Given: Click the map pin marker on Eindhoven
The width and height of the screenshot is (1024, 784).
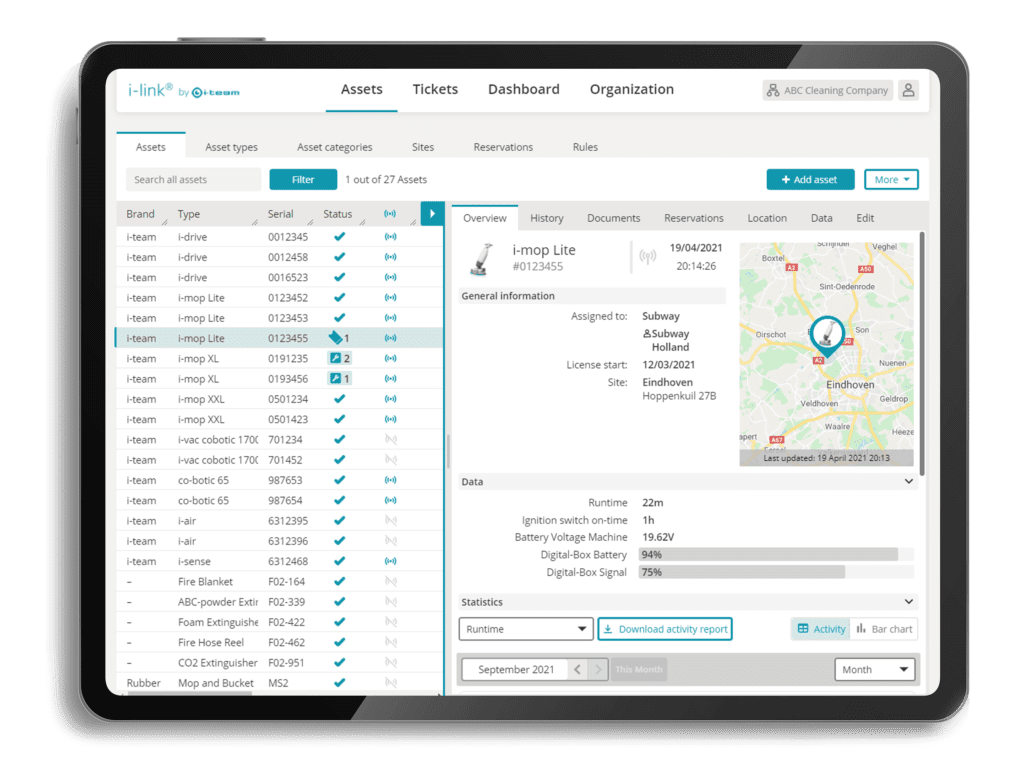Looking at the screenshot, I should click(x=827, y=333).
